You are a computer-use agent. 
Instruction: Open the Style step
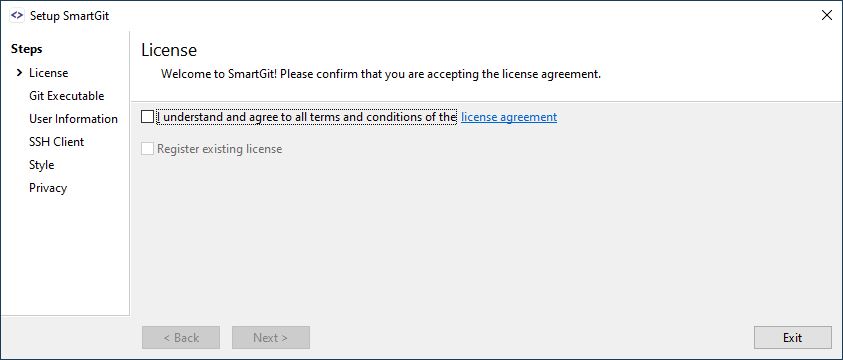(41, 165)
